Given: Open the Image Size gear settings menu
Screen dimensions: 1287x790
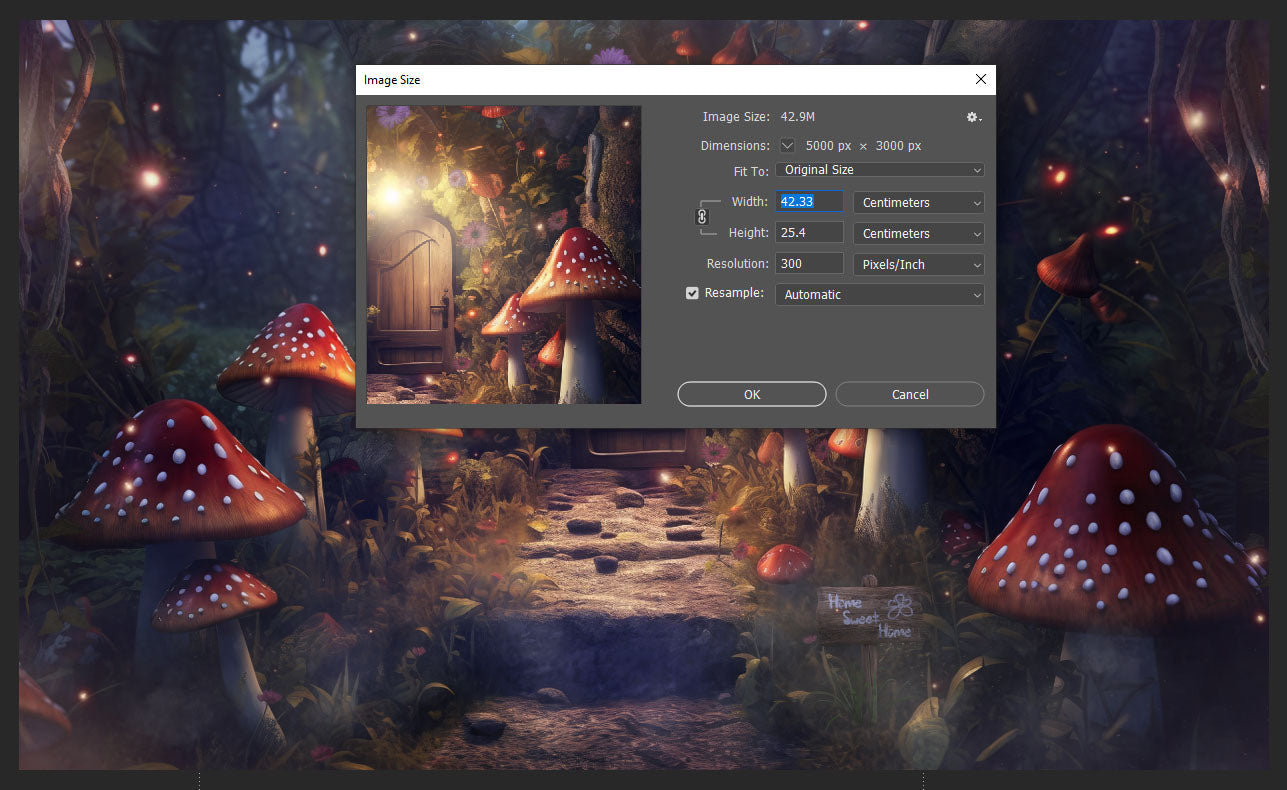Looking at the screenshot, I should (973, 118).
